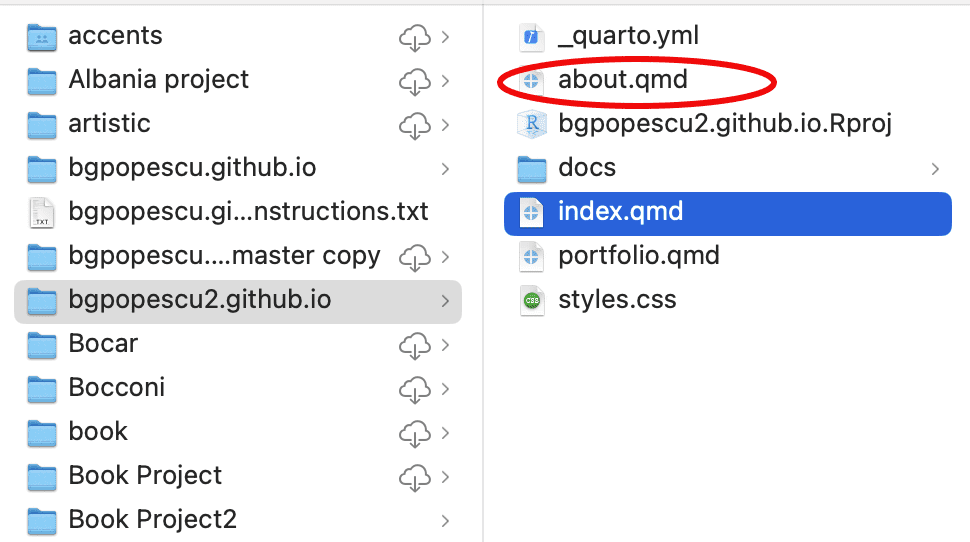The image size is (970, 542).
Task: Click the R project file icon
Action: tap(531, 124)
